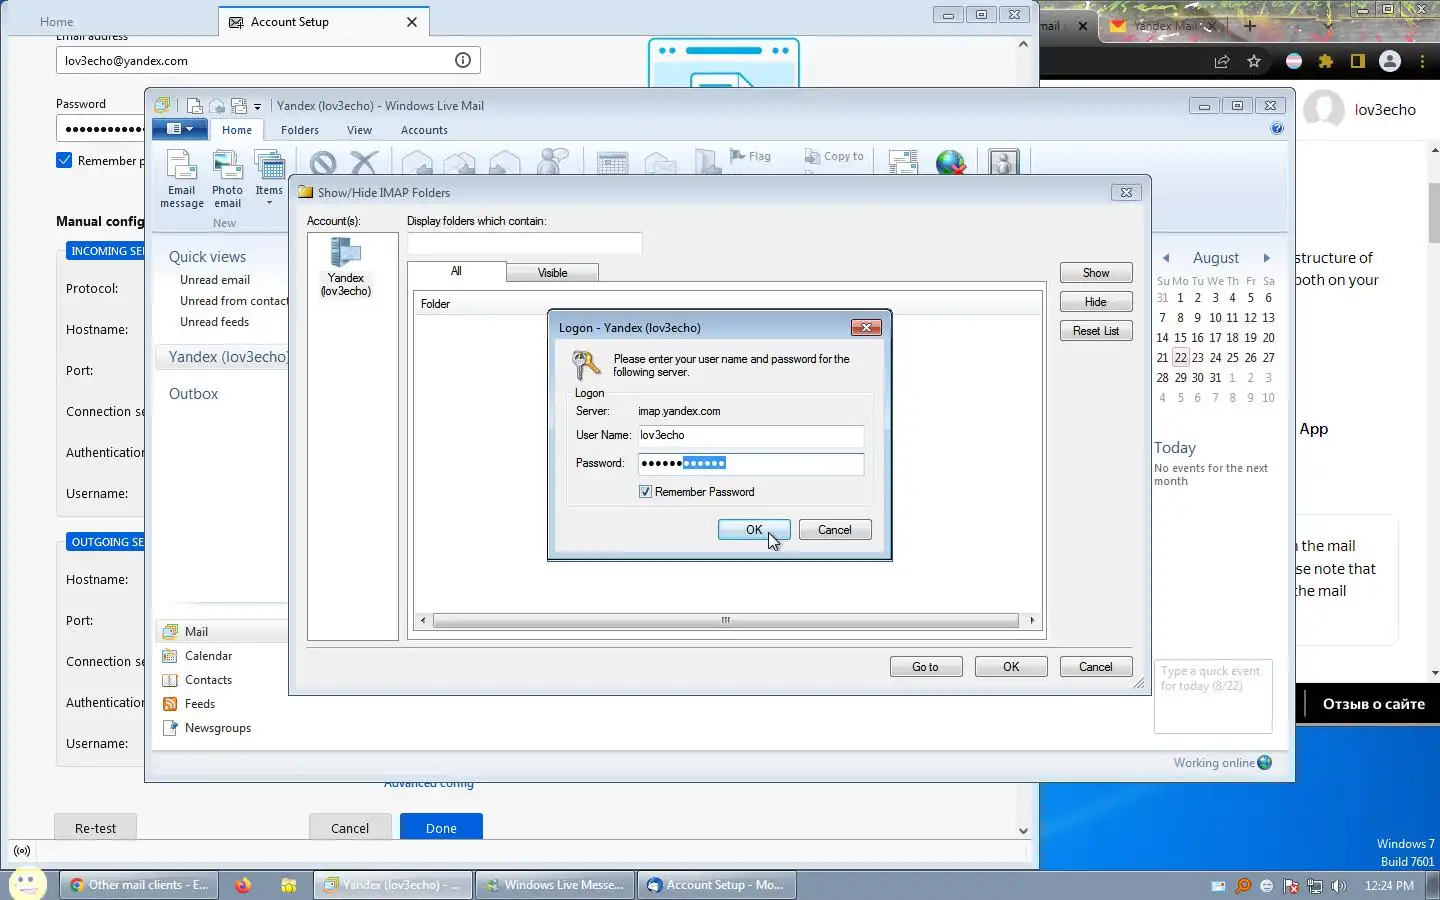Open the blue application menu button in Live Mail
The height and width of the screenshot is (900, 1440).
coord(180,129)
